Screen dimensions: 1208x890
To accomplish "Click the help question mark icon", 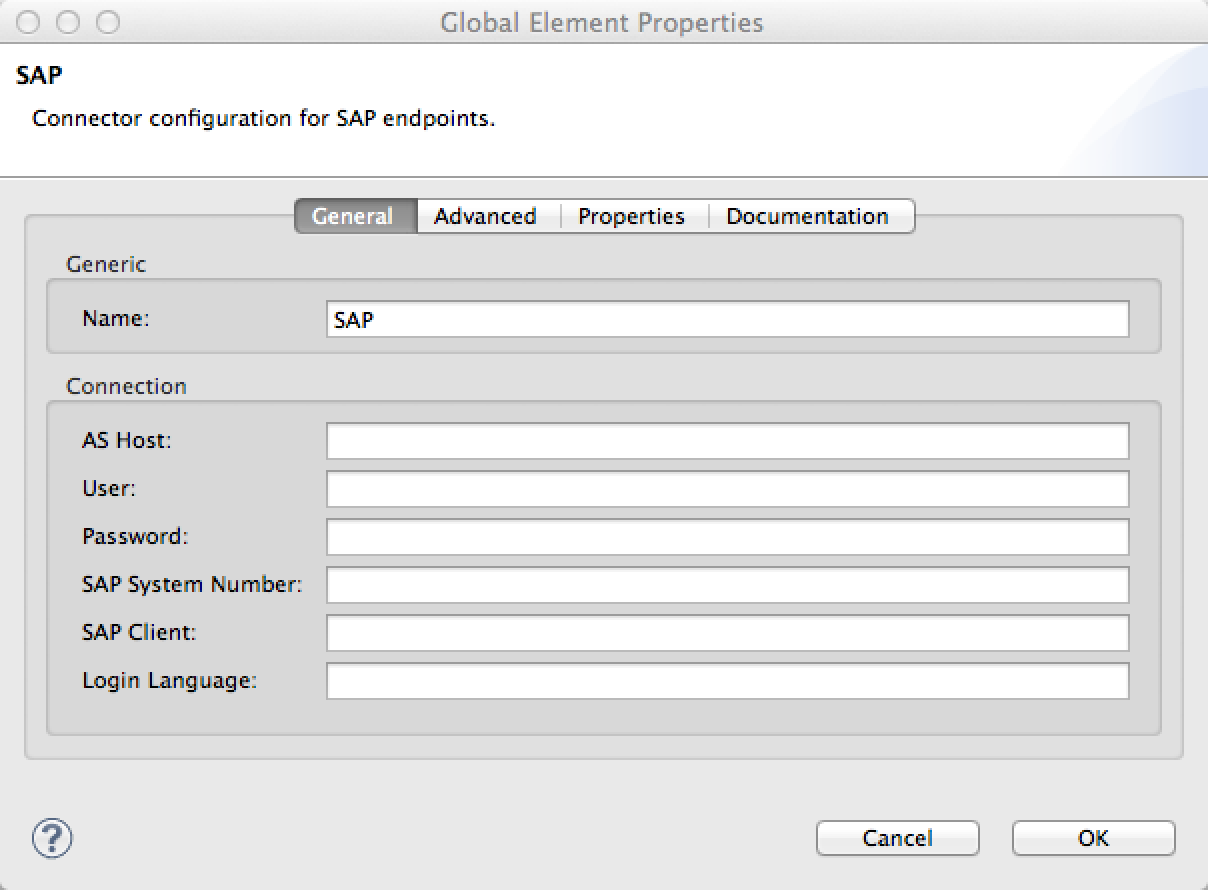I will 51,839.
